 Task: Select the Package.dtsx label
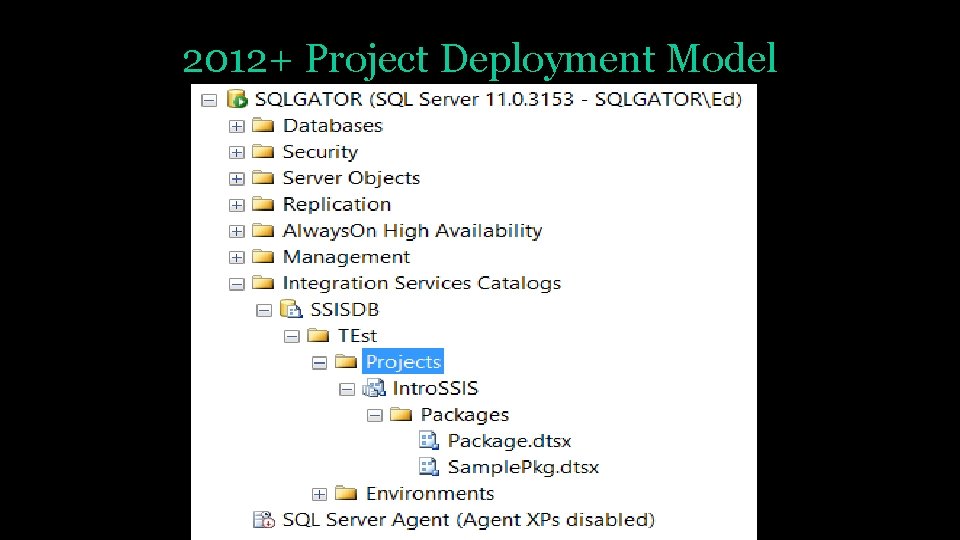point(509,441)
